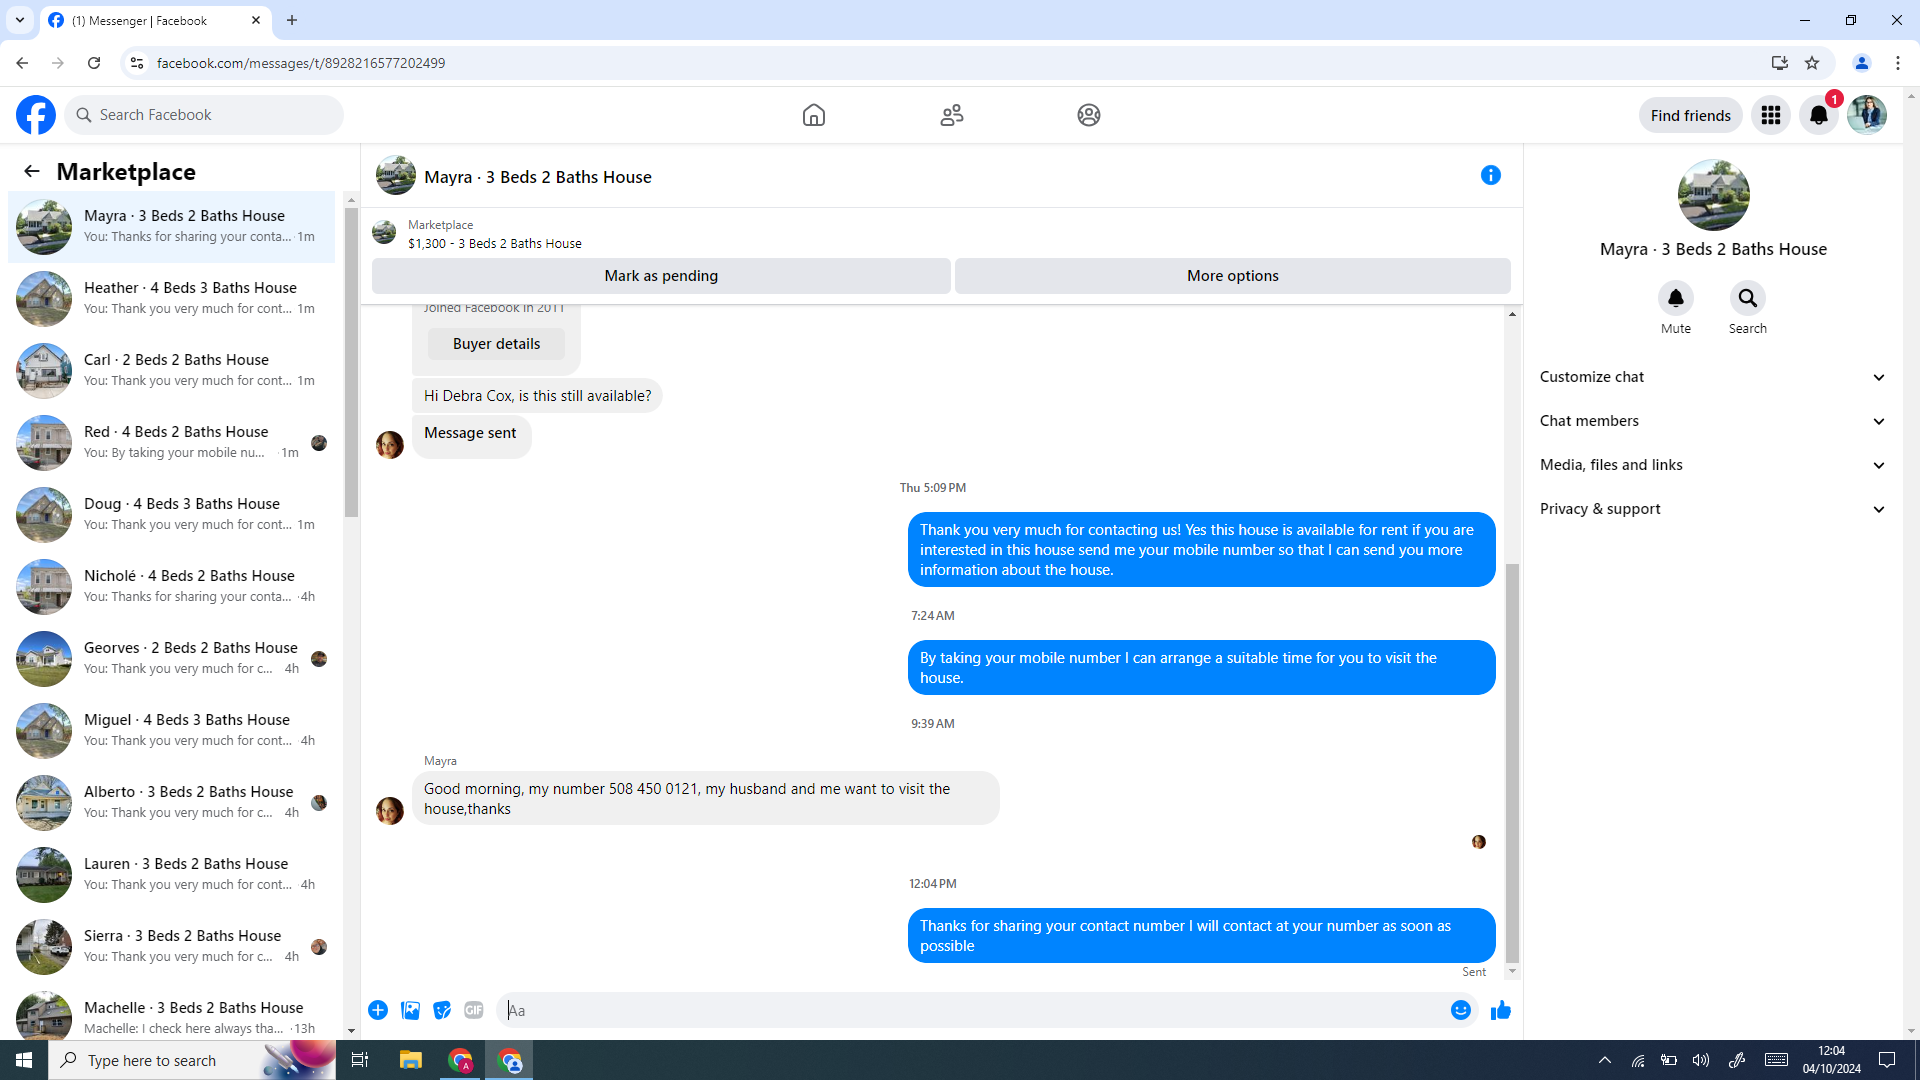Open File Explorer from the taskbar

411,1060
